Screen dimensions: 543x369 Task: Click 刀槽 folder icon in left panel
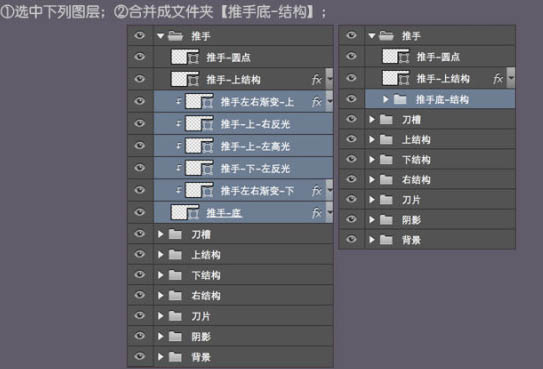pyautogui.click(x=175, y=235)
